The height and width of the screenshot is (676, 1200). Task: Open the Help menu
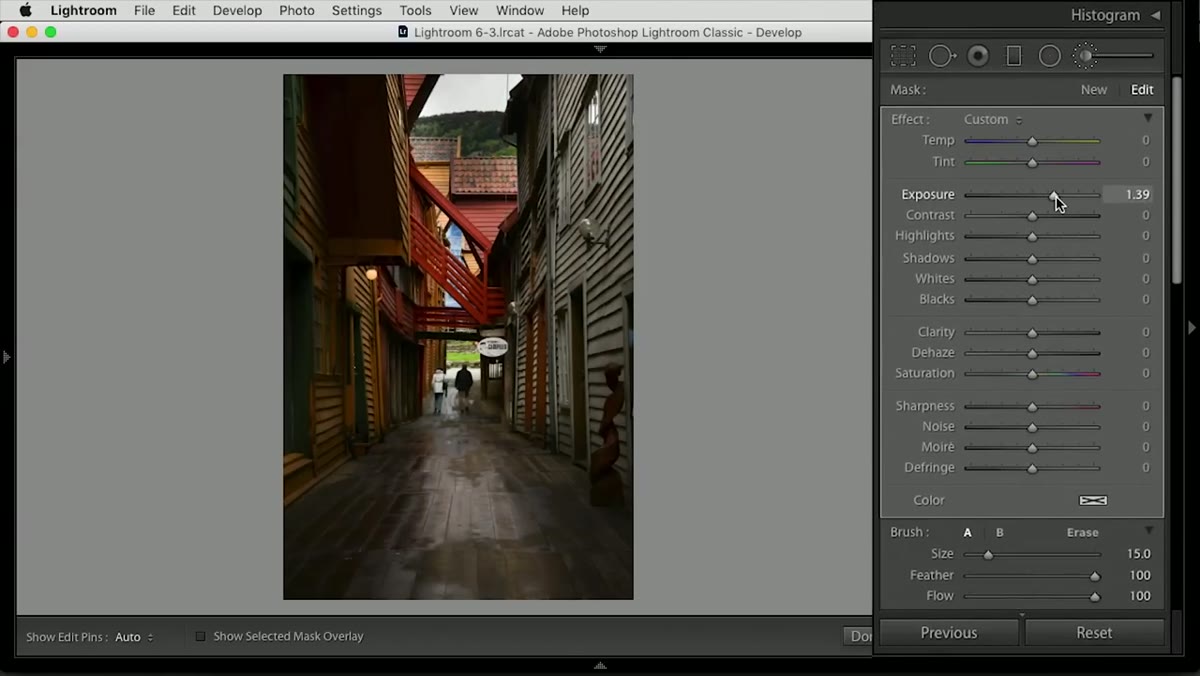[575, 11]
